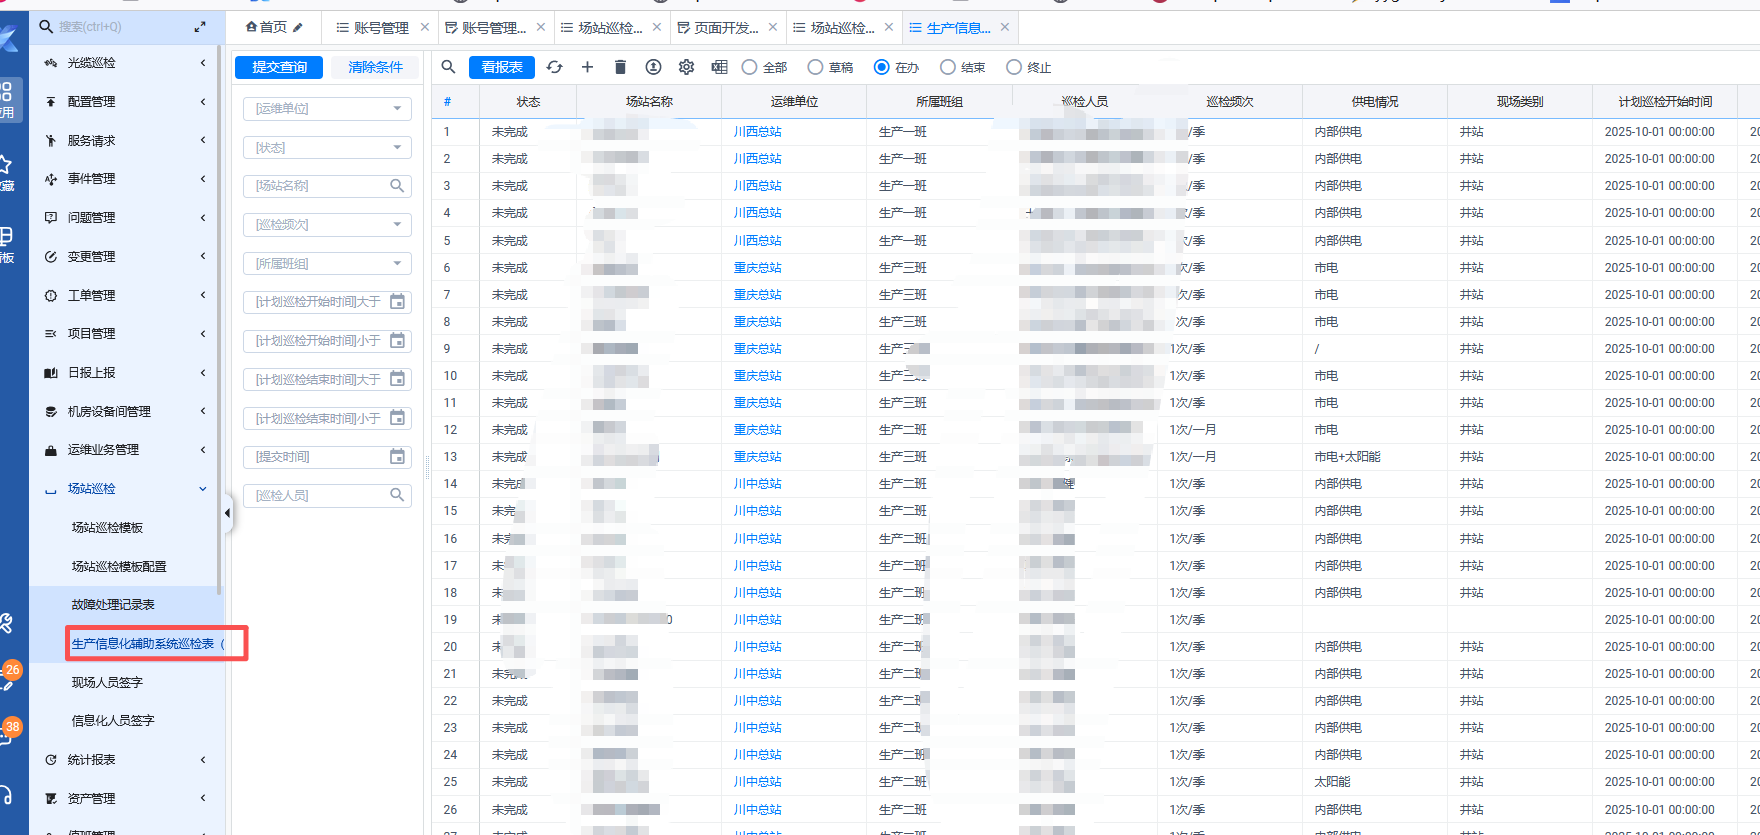Click the trash delete icon
This screenshot has height=835, width=1760.
[620, 67]
